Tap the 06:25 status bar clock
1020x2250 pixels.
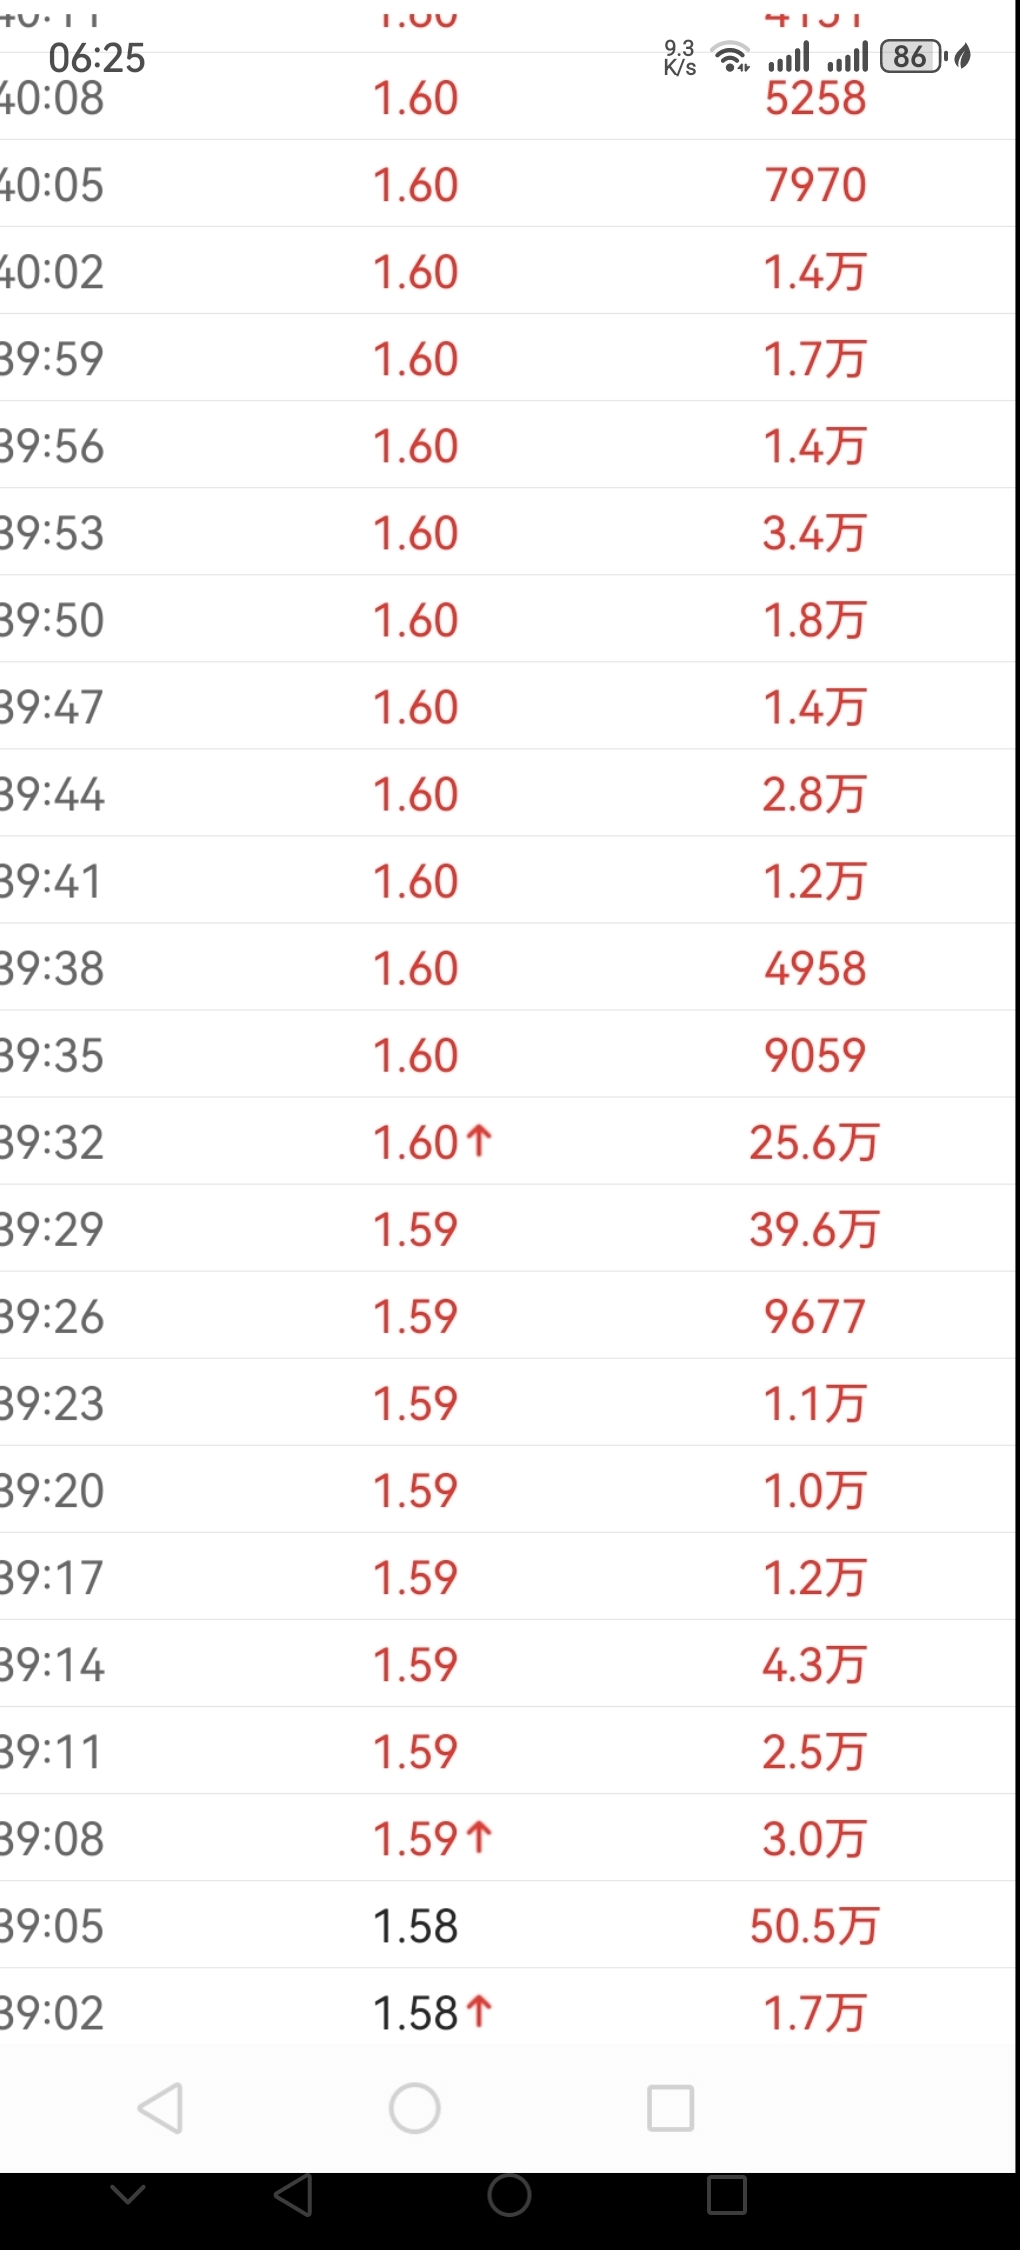[97, 58]
